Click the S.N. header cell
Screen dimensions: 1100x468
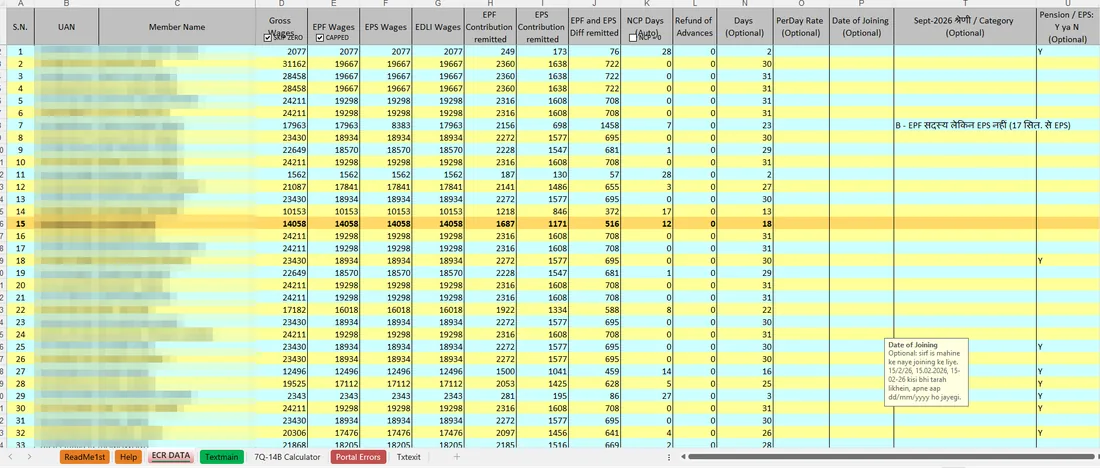click(x=20, y=27)
